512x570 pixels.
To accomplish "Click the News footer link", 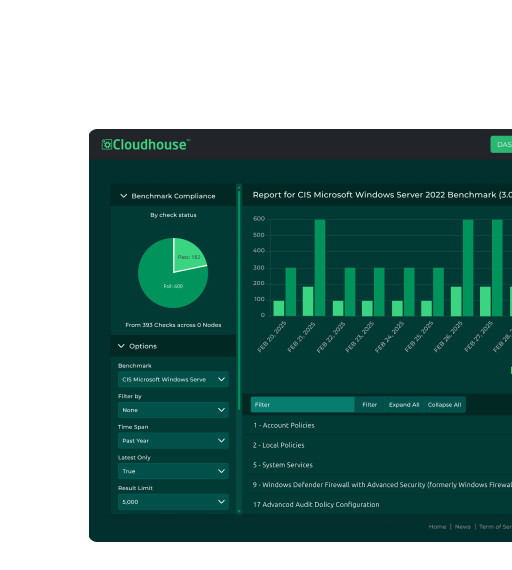I will pyautogui.click(x=463, y=527).
